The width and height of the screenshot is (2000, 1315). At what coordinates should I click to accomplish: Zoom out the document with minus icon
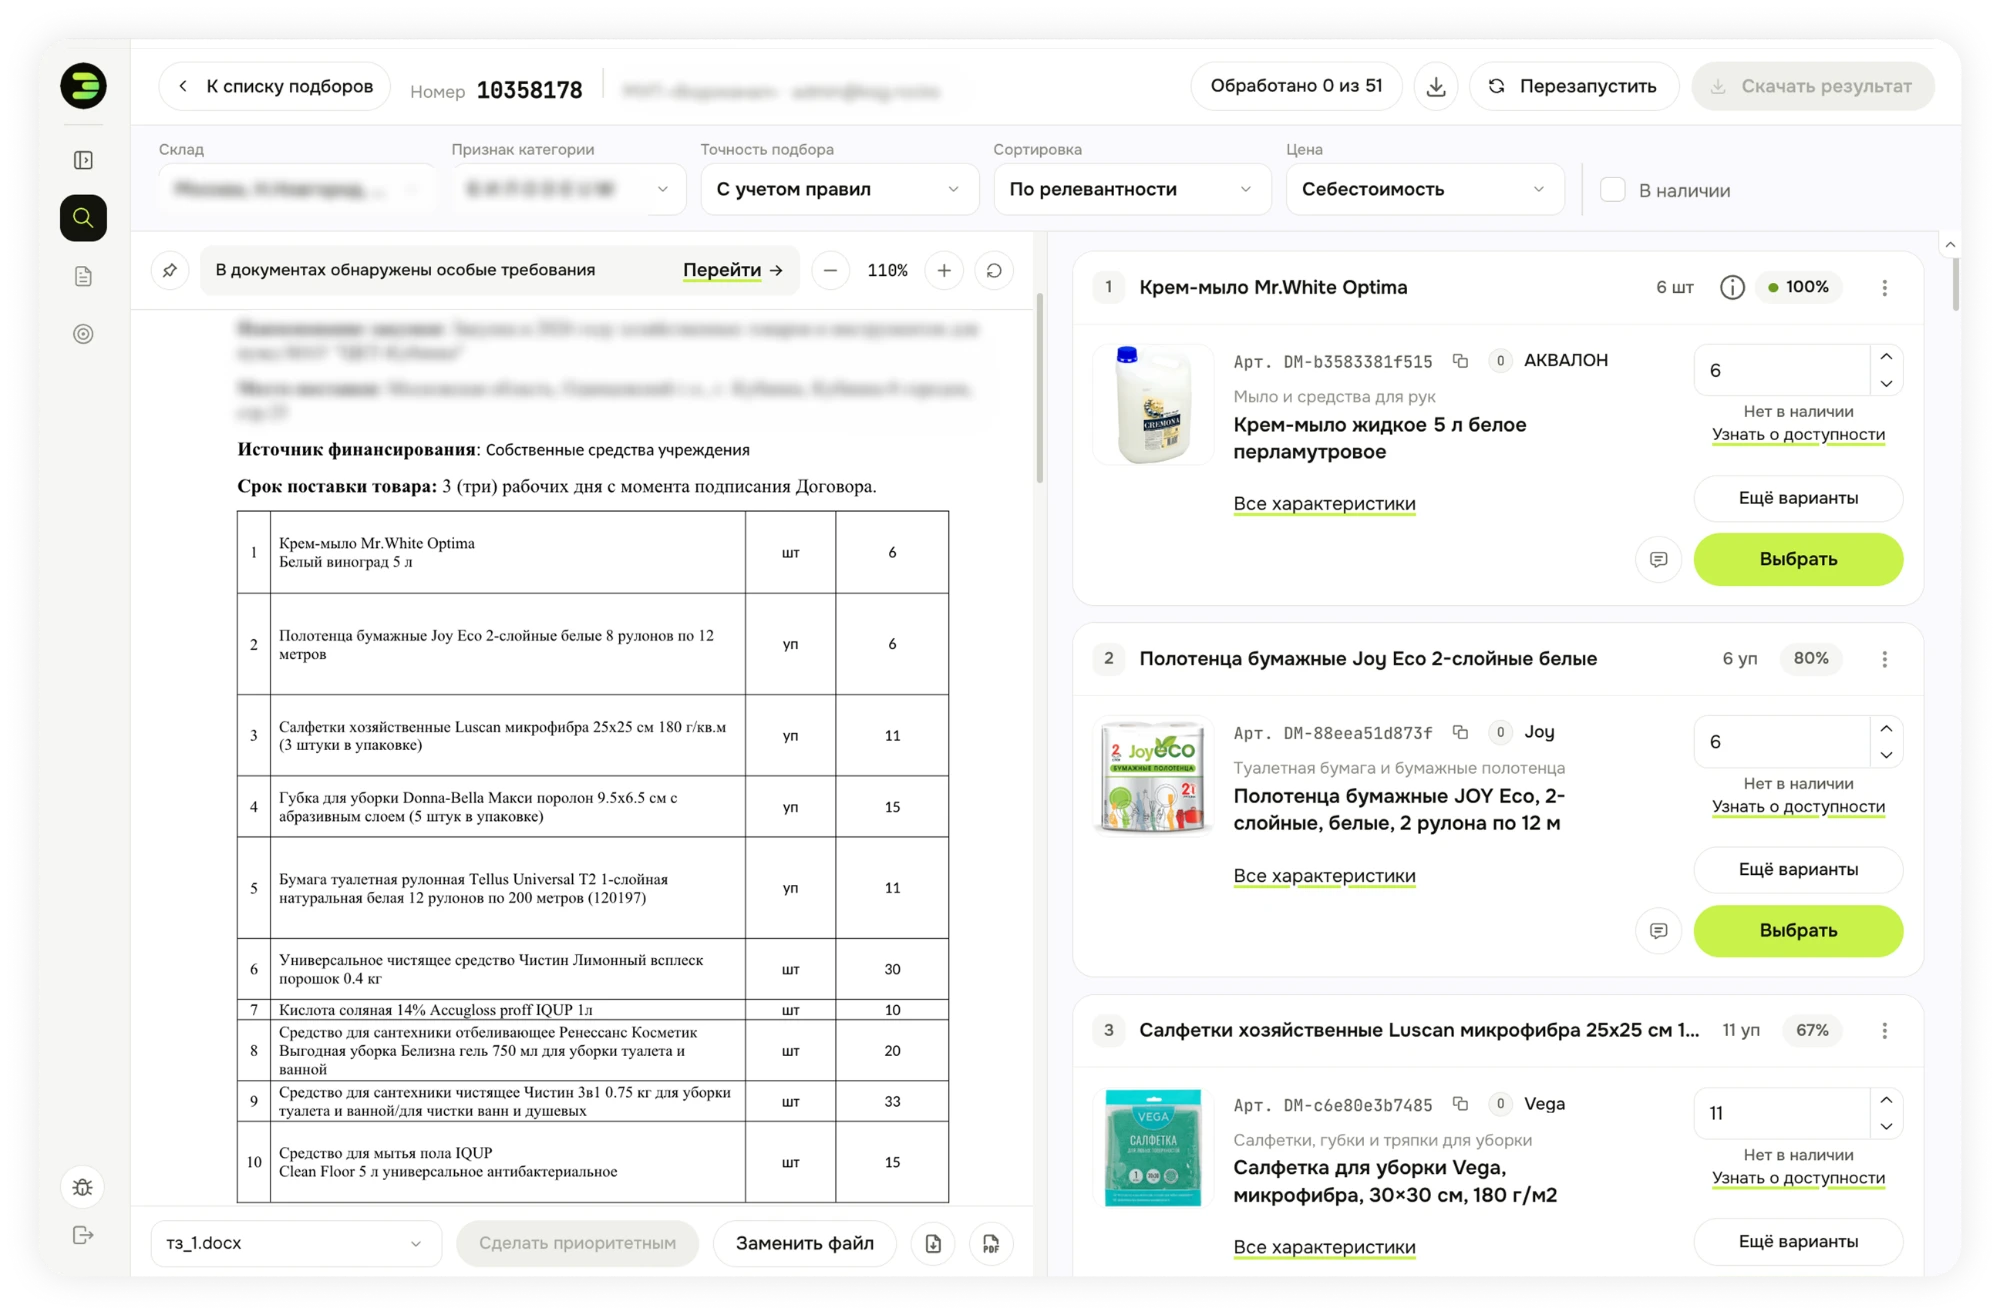pyautogui.click(x=830, y=270)
